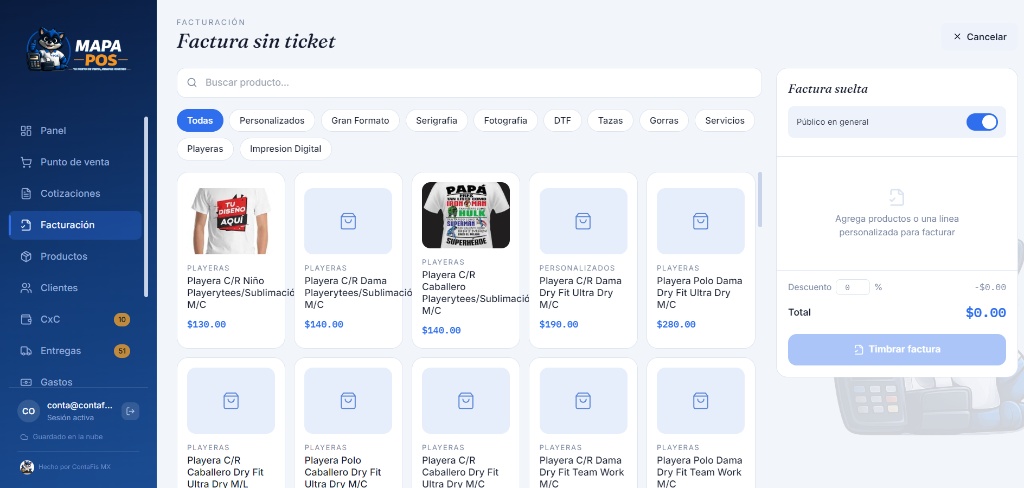
Task: Add Playera Polo Dama Dry Fit Team Work
Action: (701, 423)
